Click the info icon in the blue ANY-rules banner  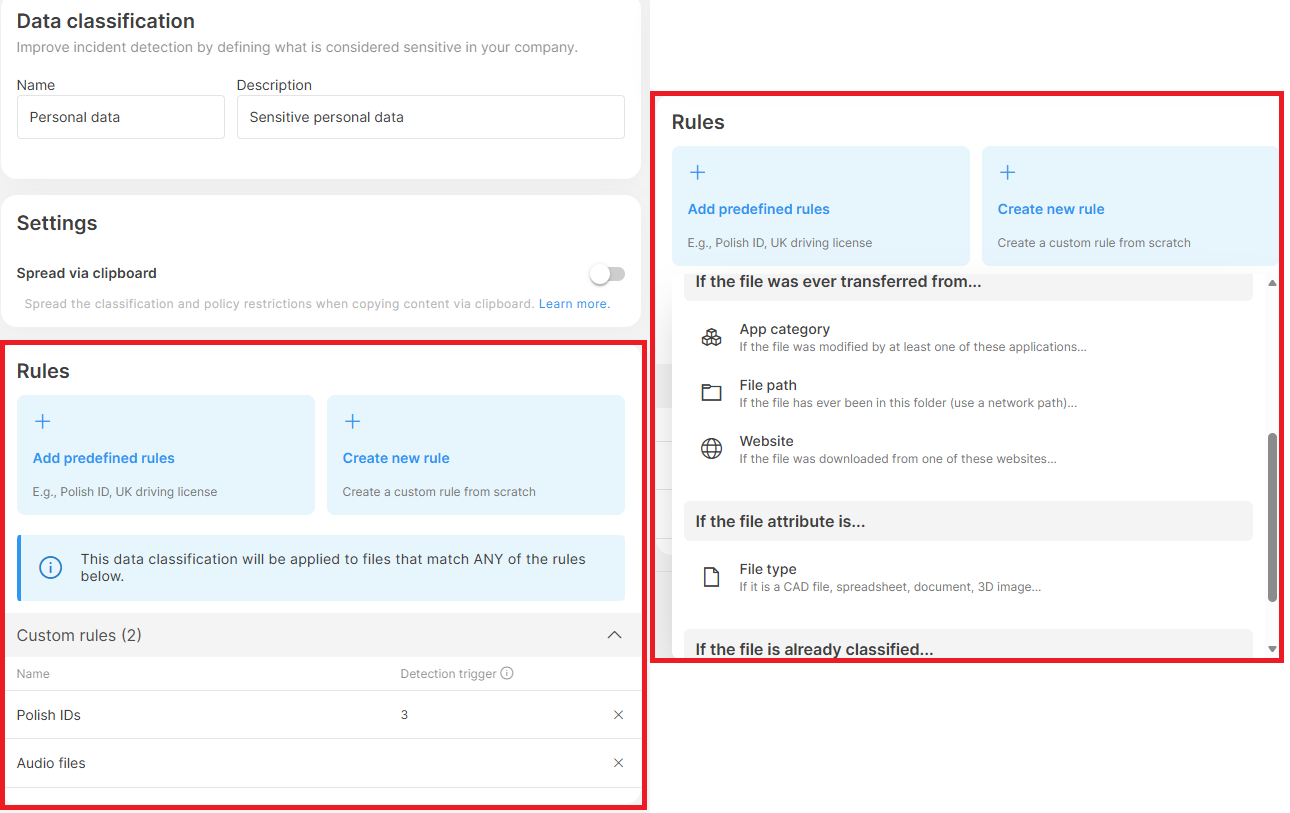pos(50,567)
